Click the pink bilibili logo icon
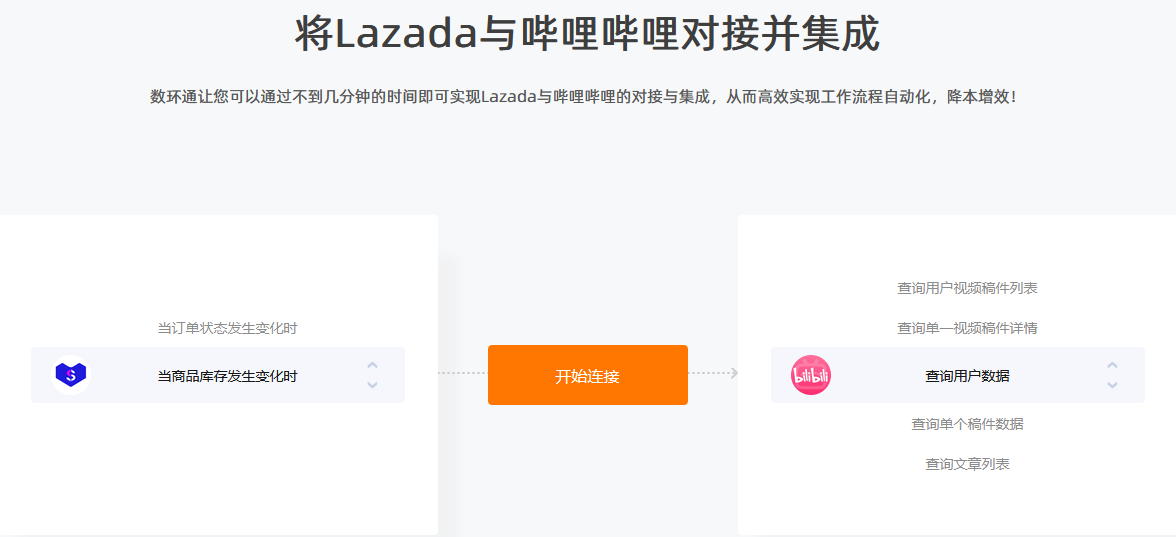Image resolution: width=1176 pixels, height=537 pixels. coord(811,375)
